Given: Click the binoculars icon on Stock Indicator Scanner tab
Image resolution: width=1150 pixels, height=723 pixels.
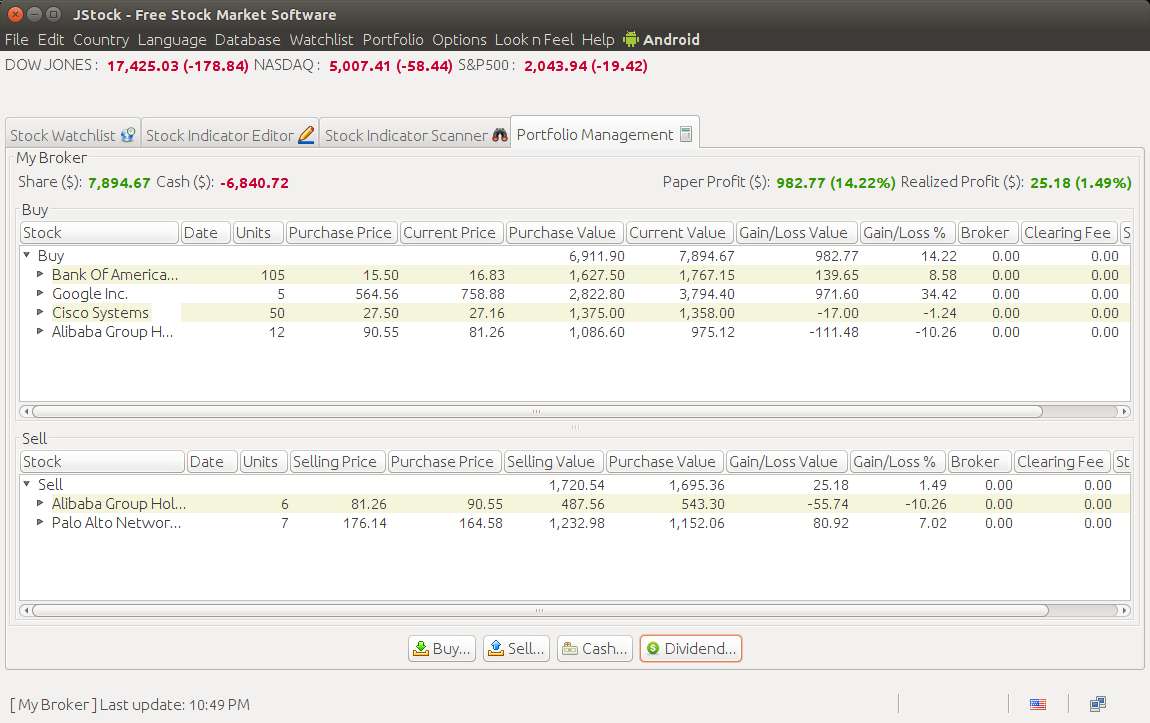Looking at the screenshot, I should (x=499, y=135).
